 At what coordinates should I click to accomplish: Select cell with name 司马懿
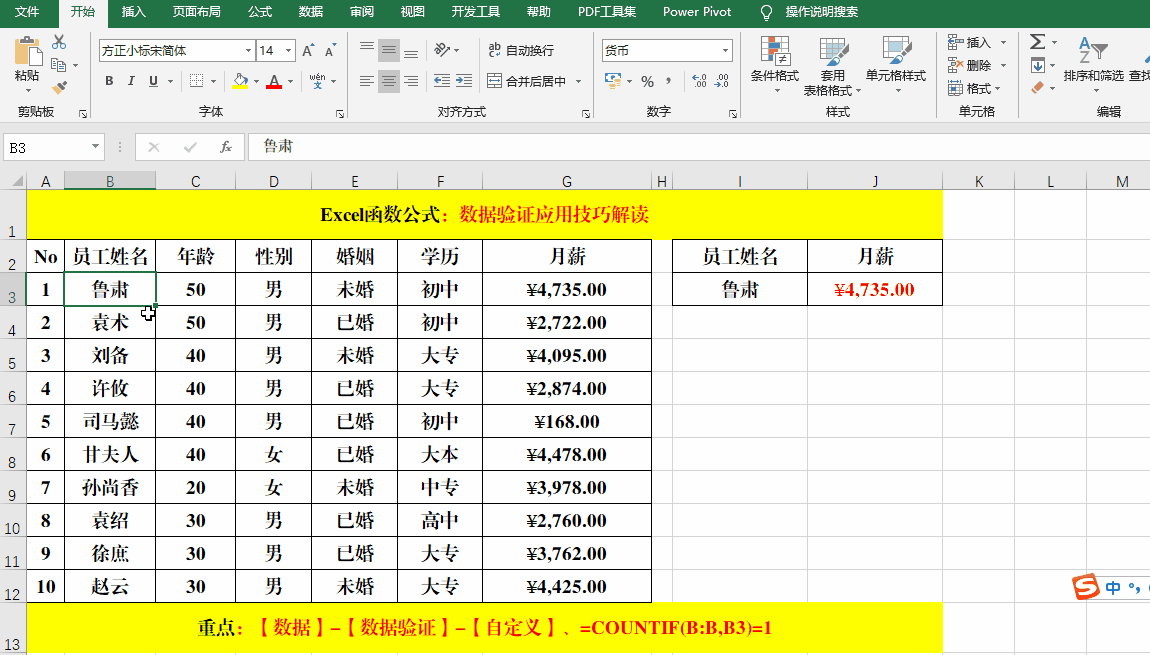click(110, 422)
